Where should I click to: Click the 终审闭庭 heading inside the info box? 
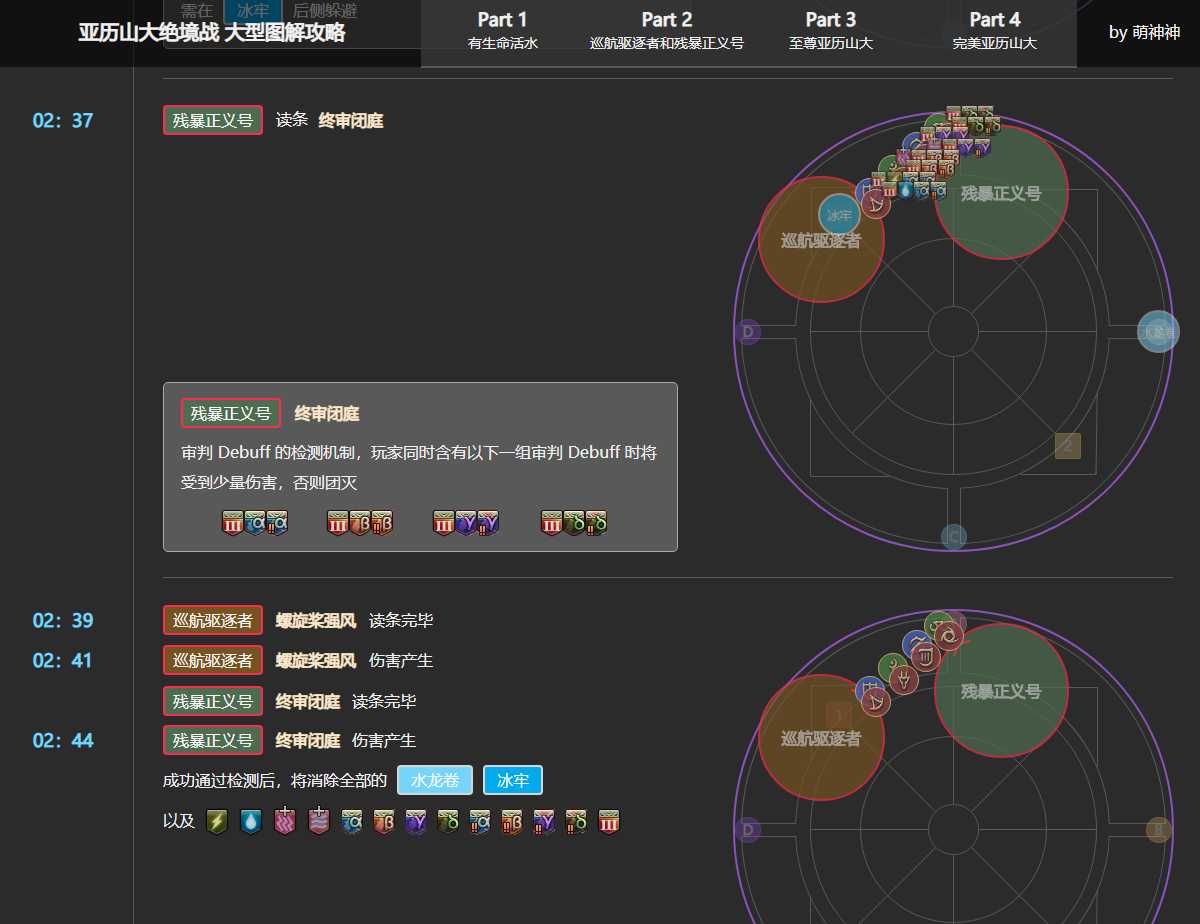tap(327, 413)
